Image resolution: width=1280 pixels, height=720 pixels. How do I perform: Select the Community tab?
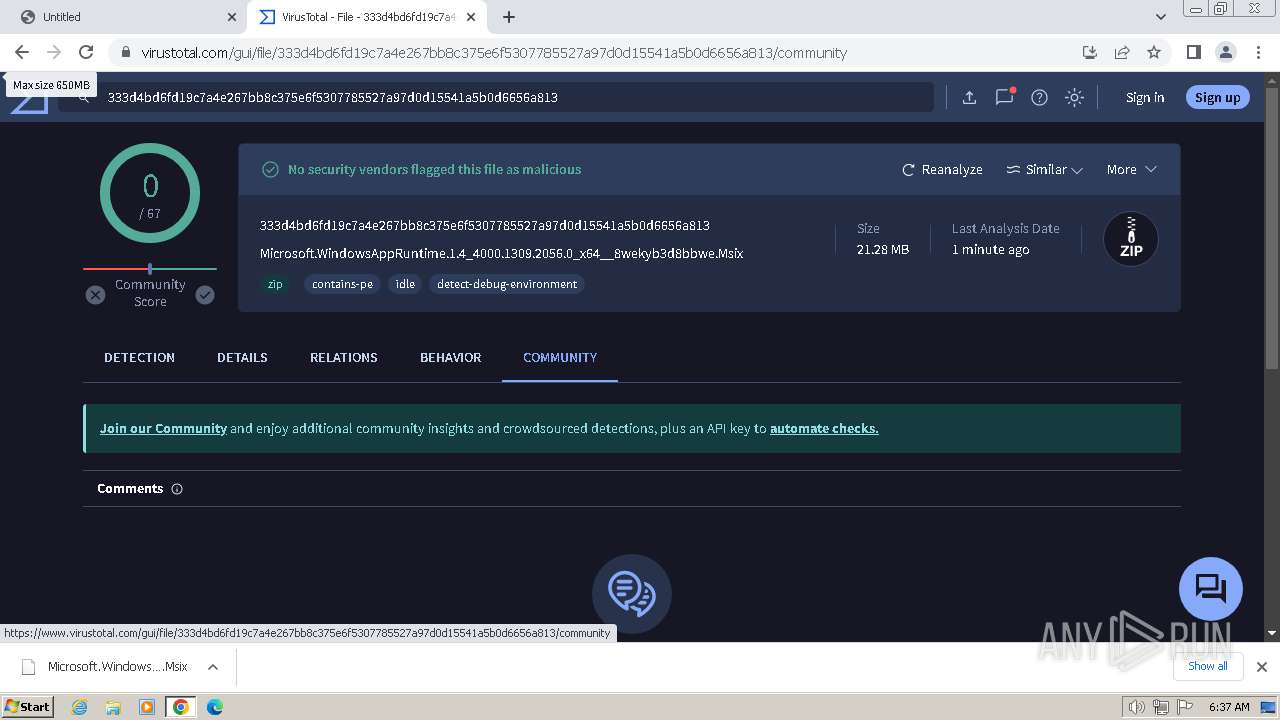coord(560,358)
